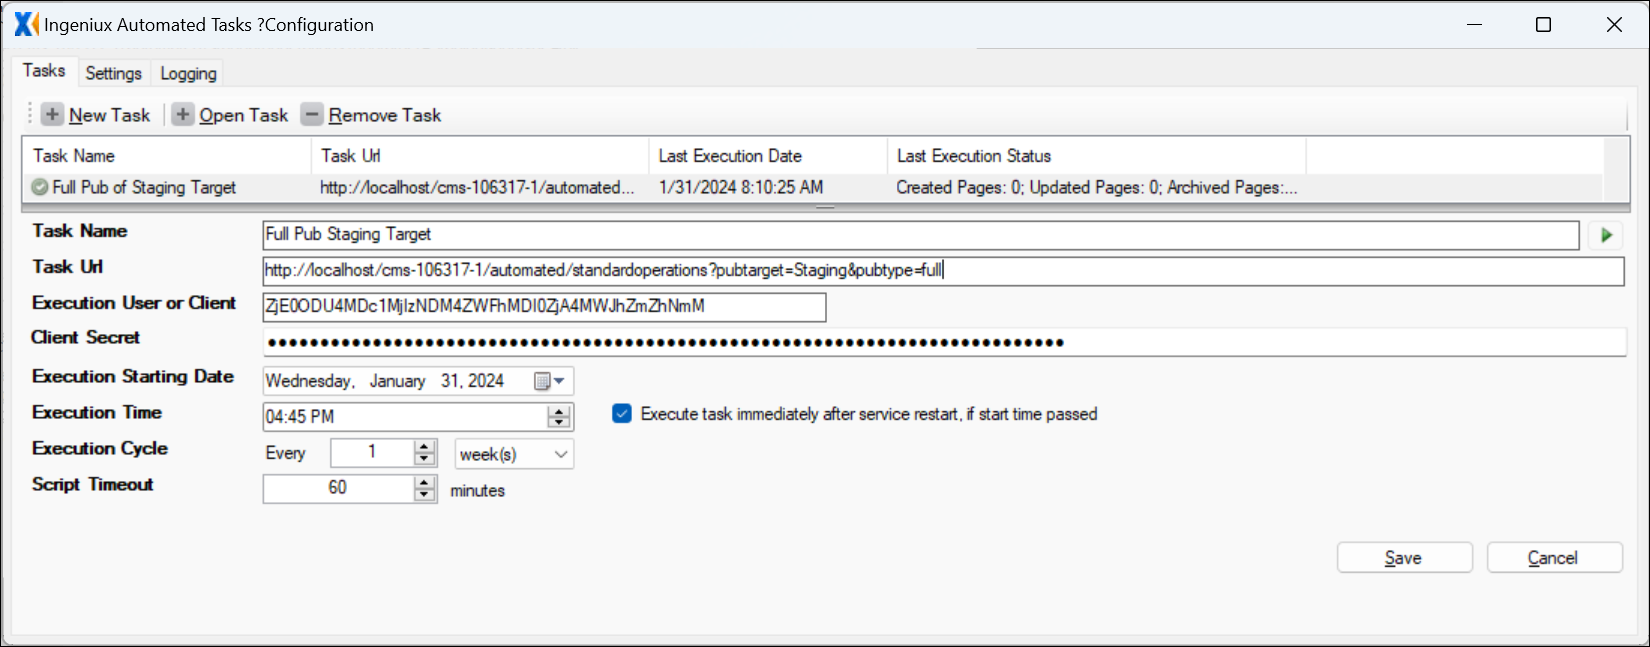This screenshot has width=1650, height=647.
Task: Click the Task Name column header
Action: [x=166, y=156]
